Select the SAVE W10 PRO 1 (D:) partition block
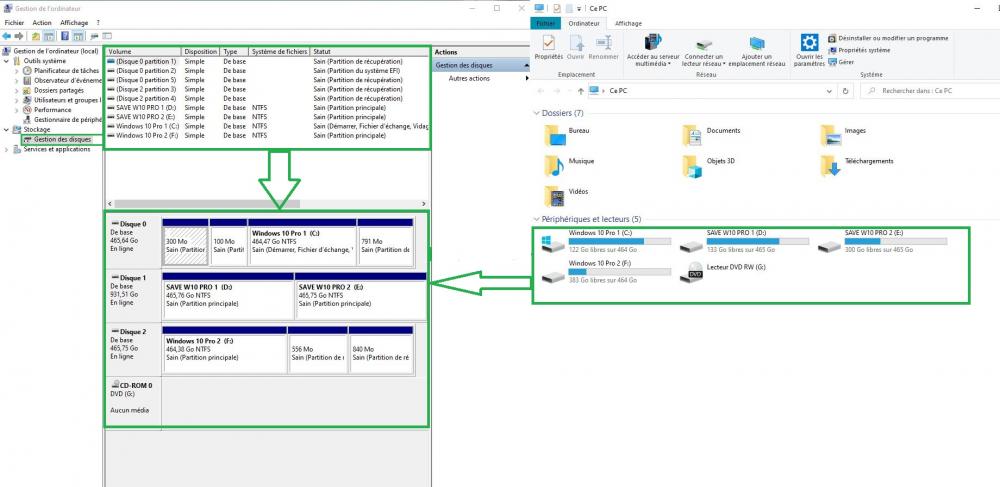Screen dimensions: 1000x487 [x=228, y=300]
